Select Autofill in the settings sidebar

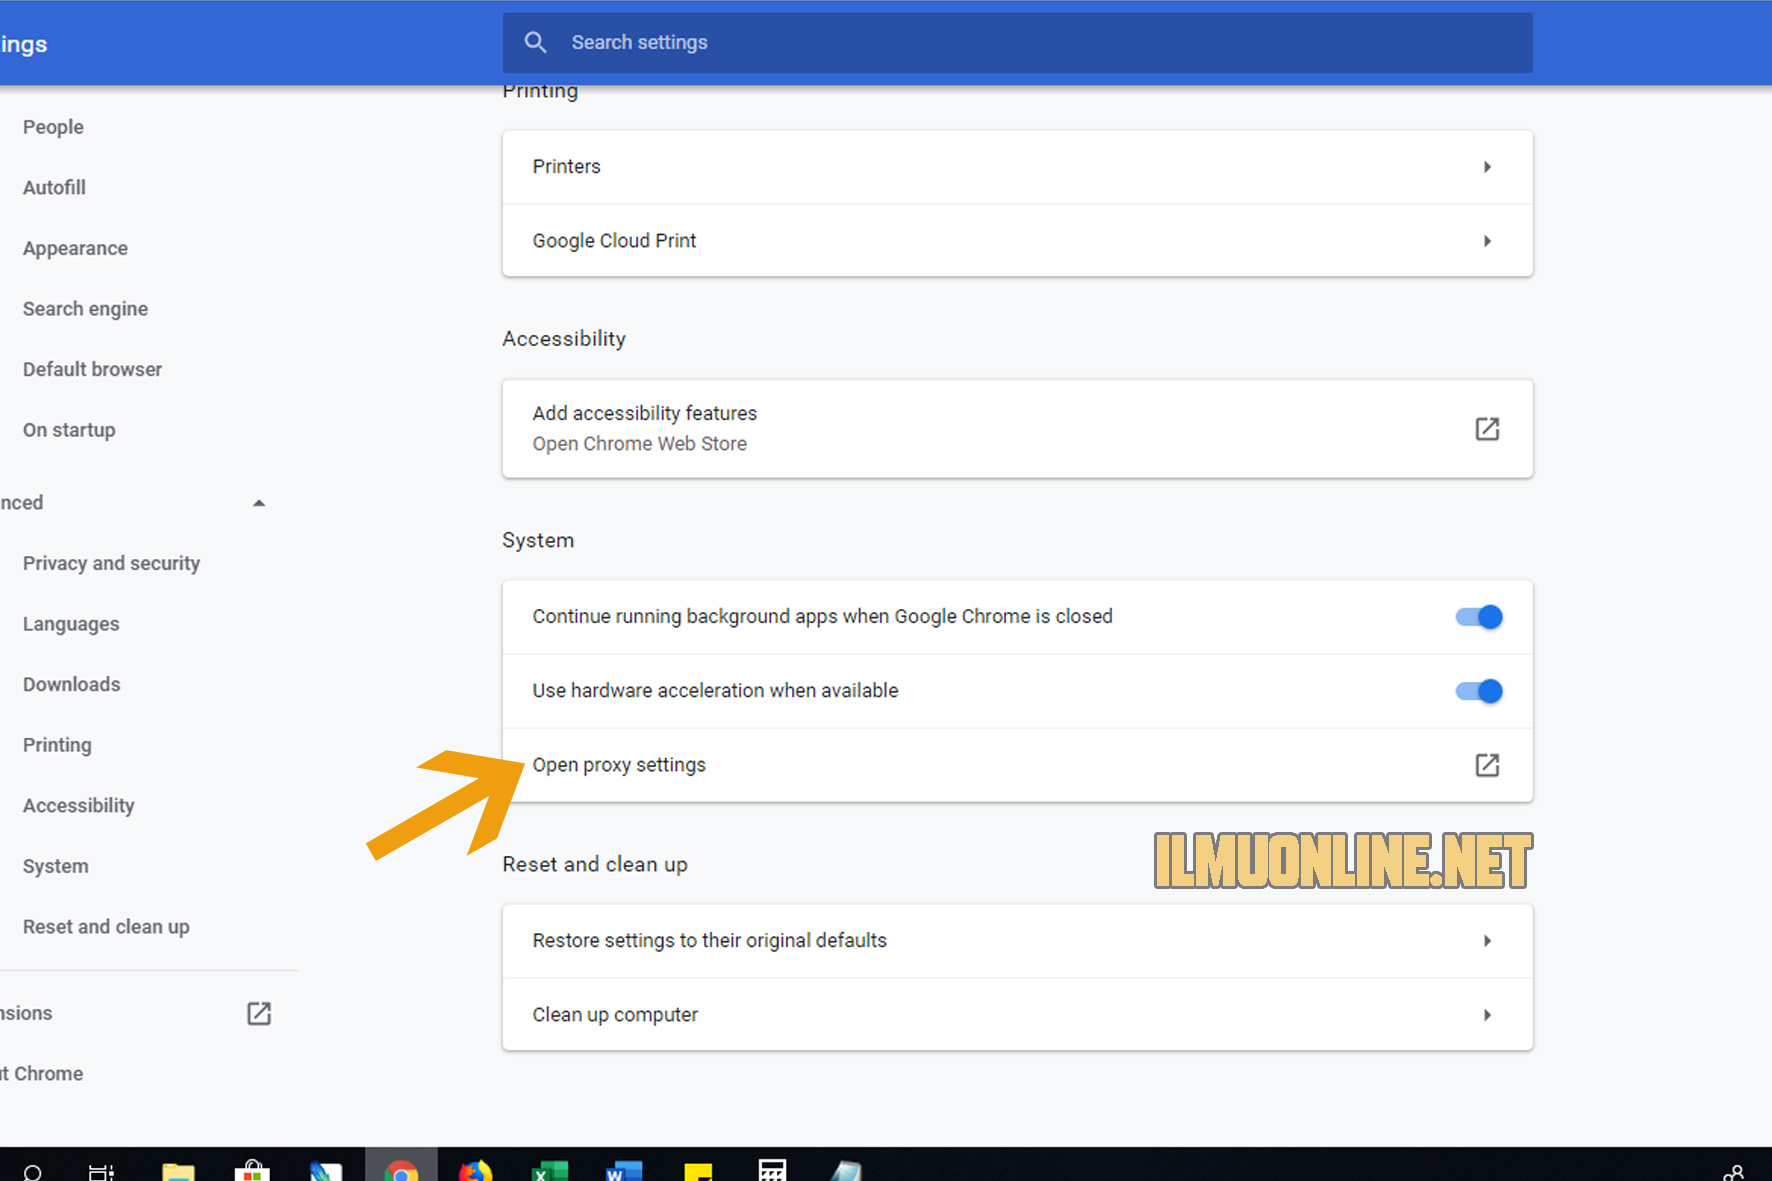click(x=54, y=187)
